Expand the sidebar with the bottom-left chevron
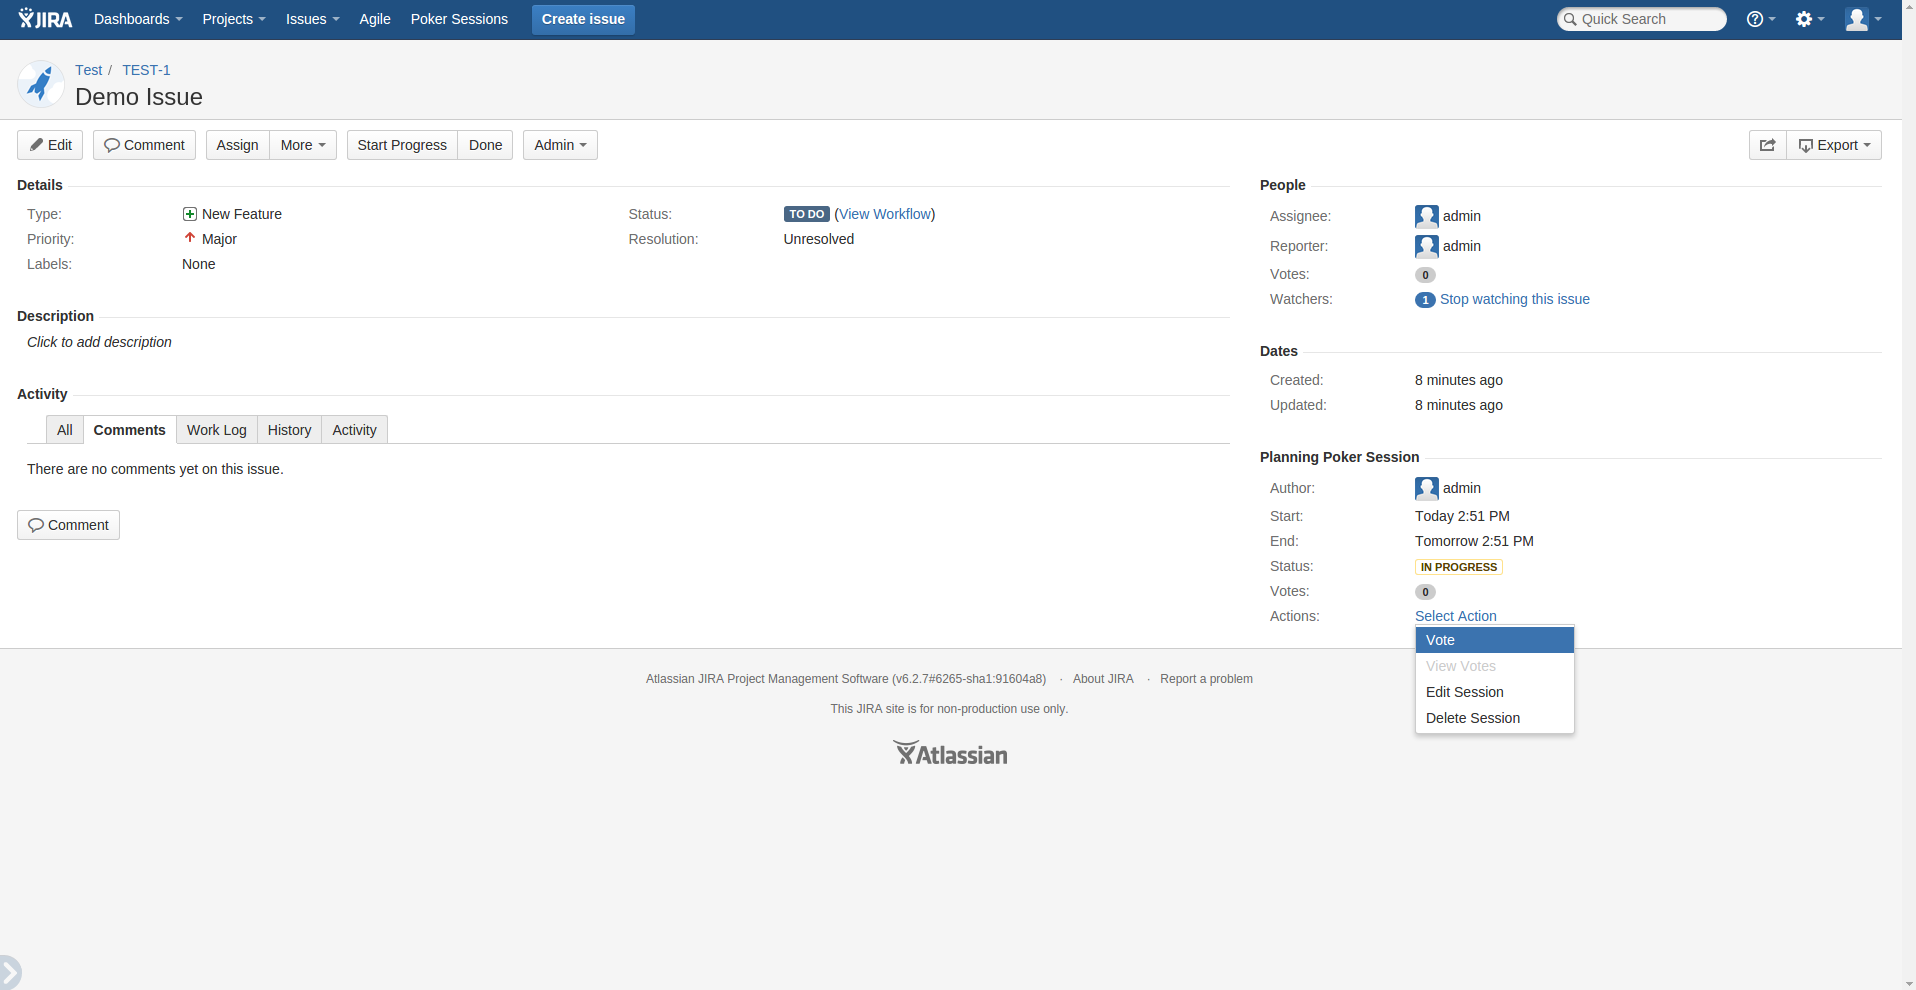The width and height of the screenshot is (1916, 990). [x=10, y=972]
